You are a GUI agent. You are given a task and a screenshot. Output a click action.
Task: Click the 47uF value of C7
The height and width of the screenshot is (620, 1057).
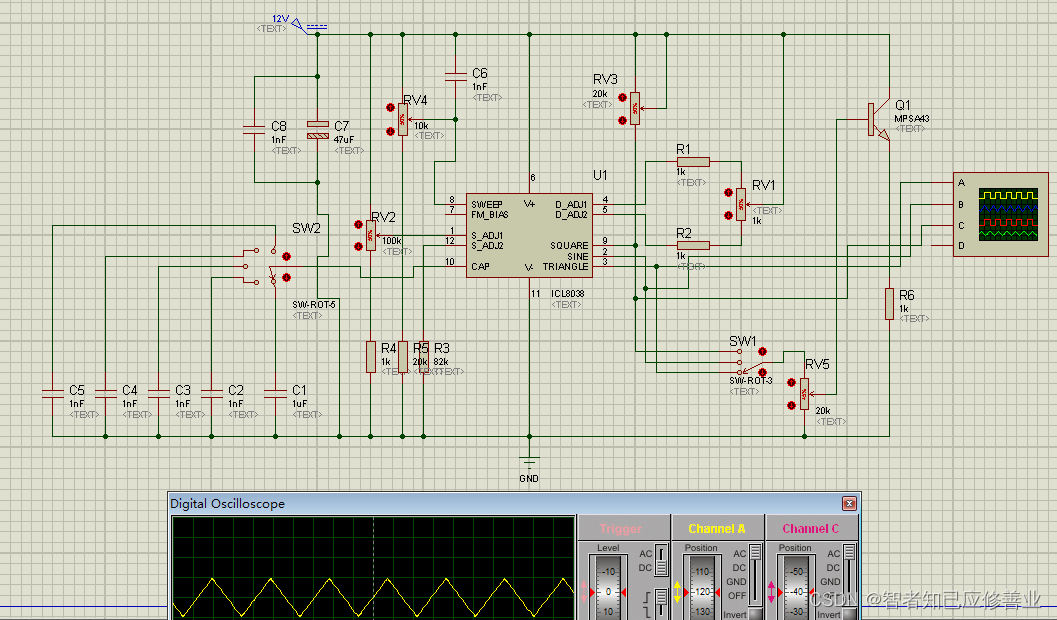coord(344,140)
